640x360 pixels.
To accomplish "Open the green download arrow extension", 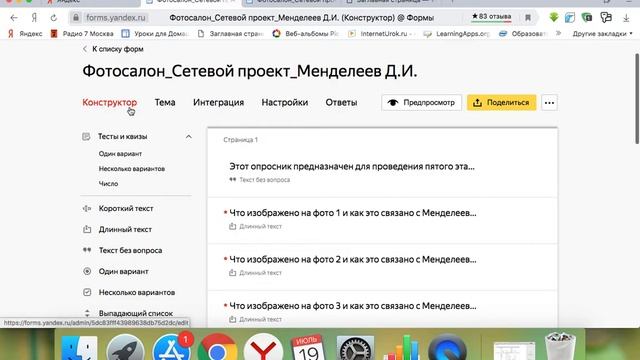I will [x=553, y=18].
